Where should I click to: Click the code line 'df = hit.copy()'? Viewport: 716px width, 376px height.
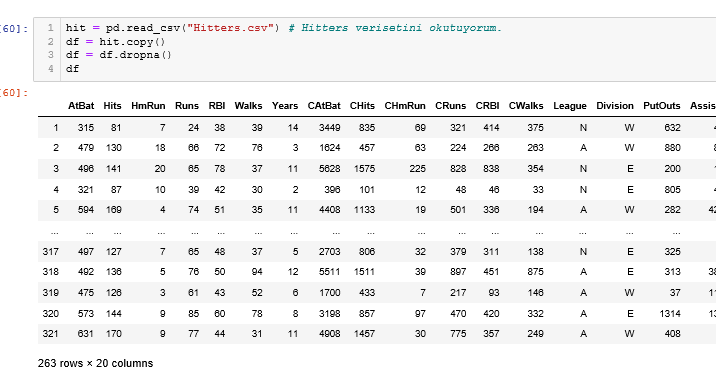click(116, 42)
